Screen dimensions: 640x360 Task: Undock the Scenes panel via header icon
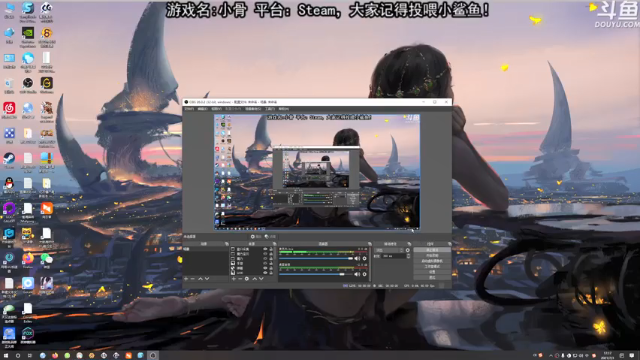227,244
